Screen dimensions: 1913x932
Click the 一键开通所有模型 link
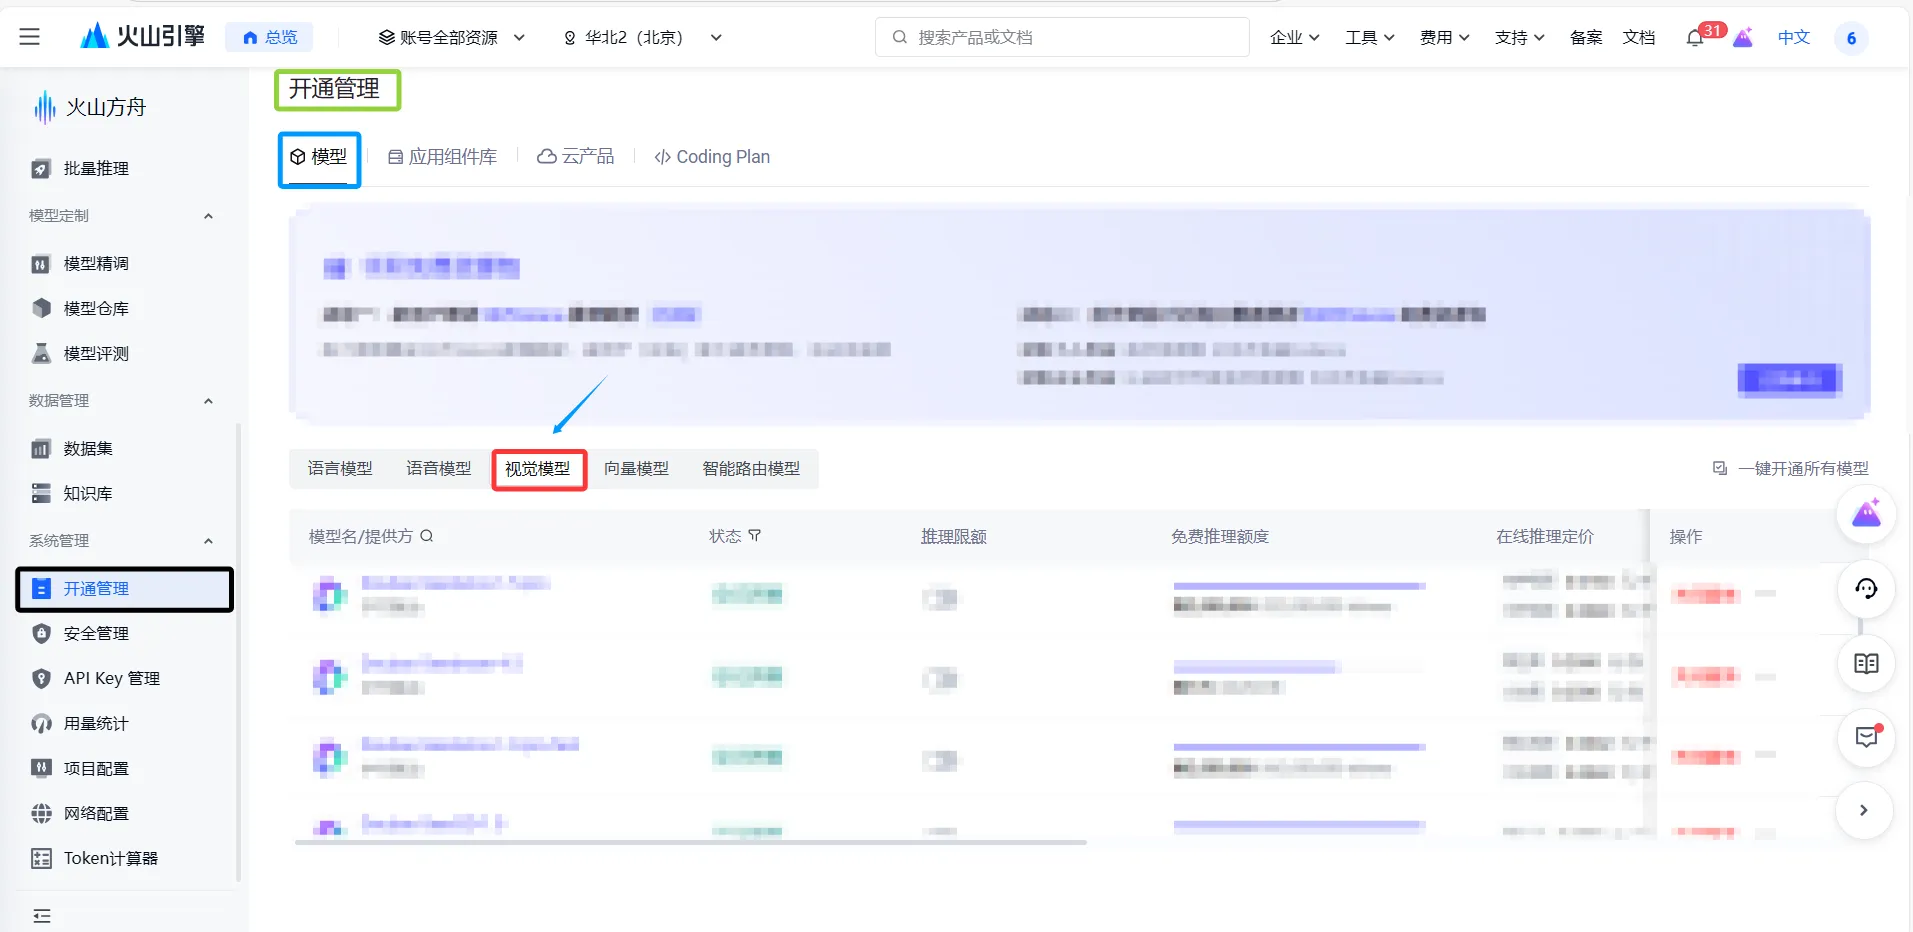(1800, 467)
